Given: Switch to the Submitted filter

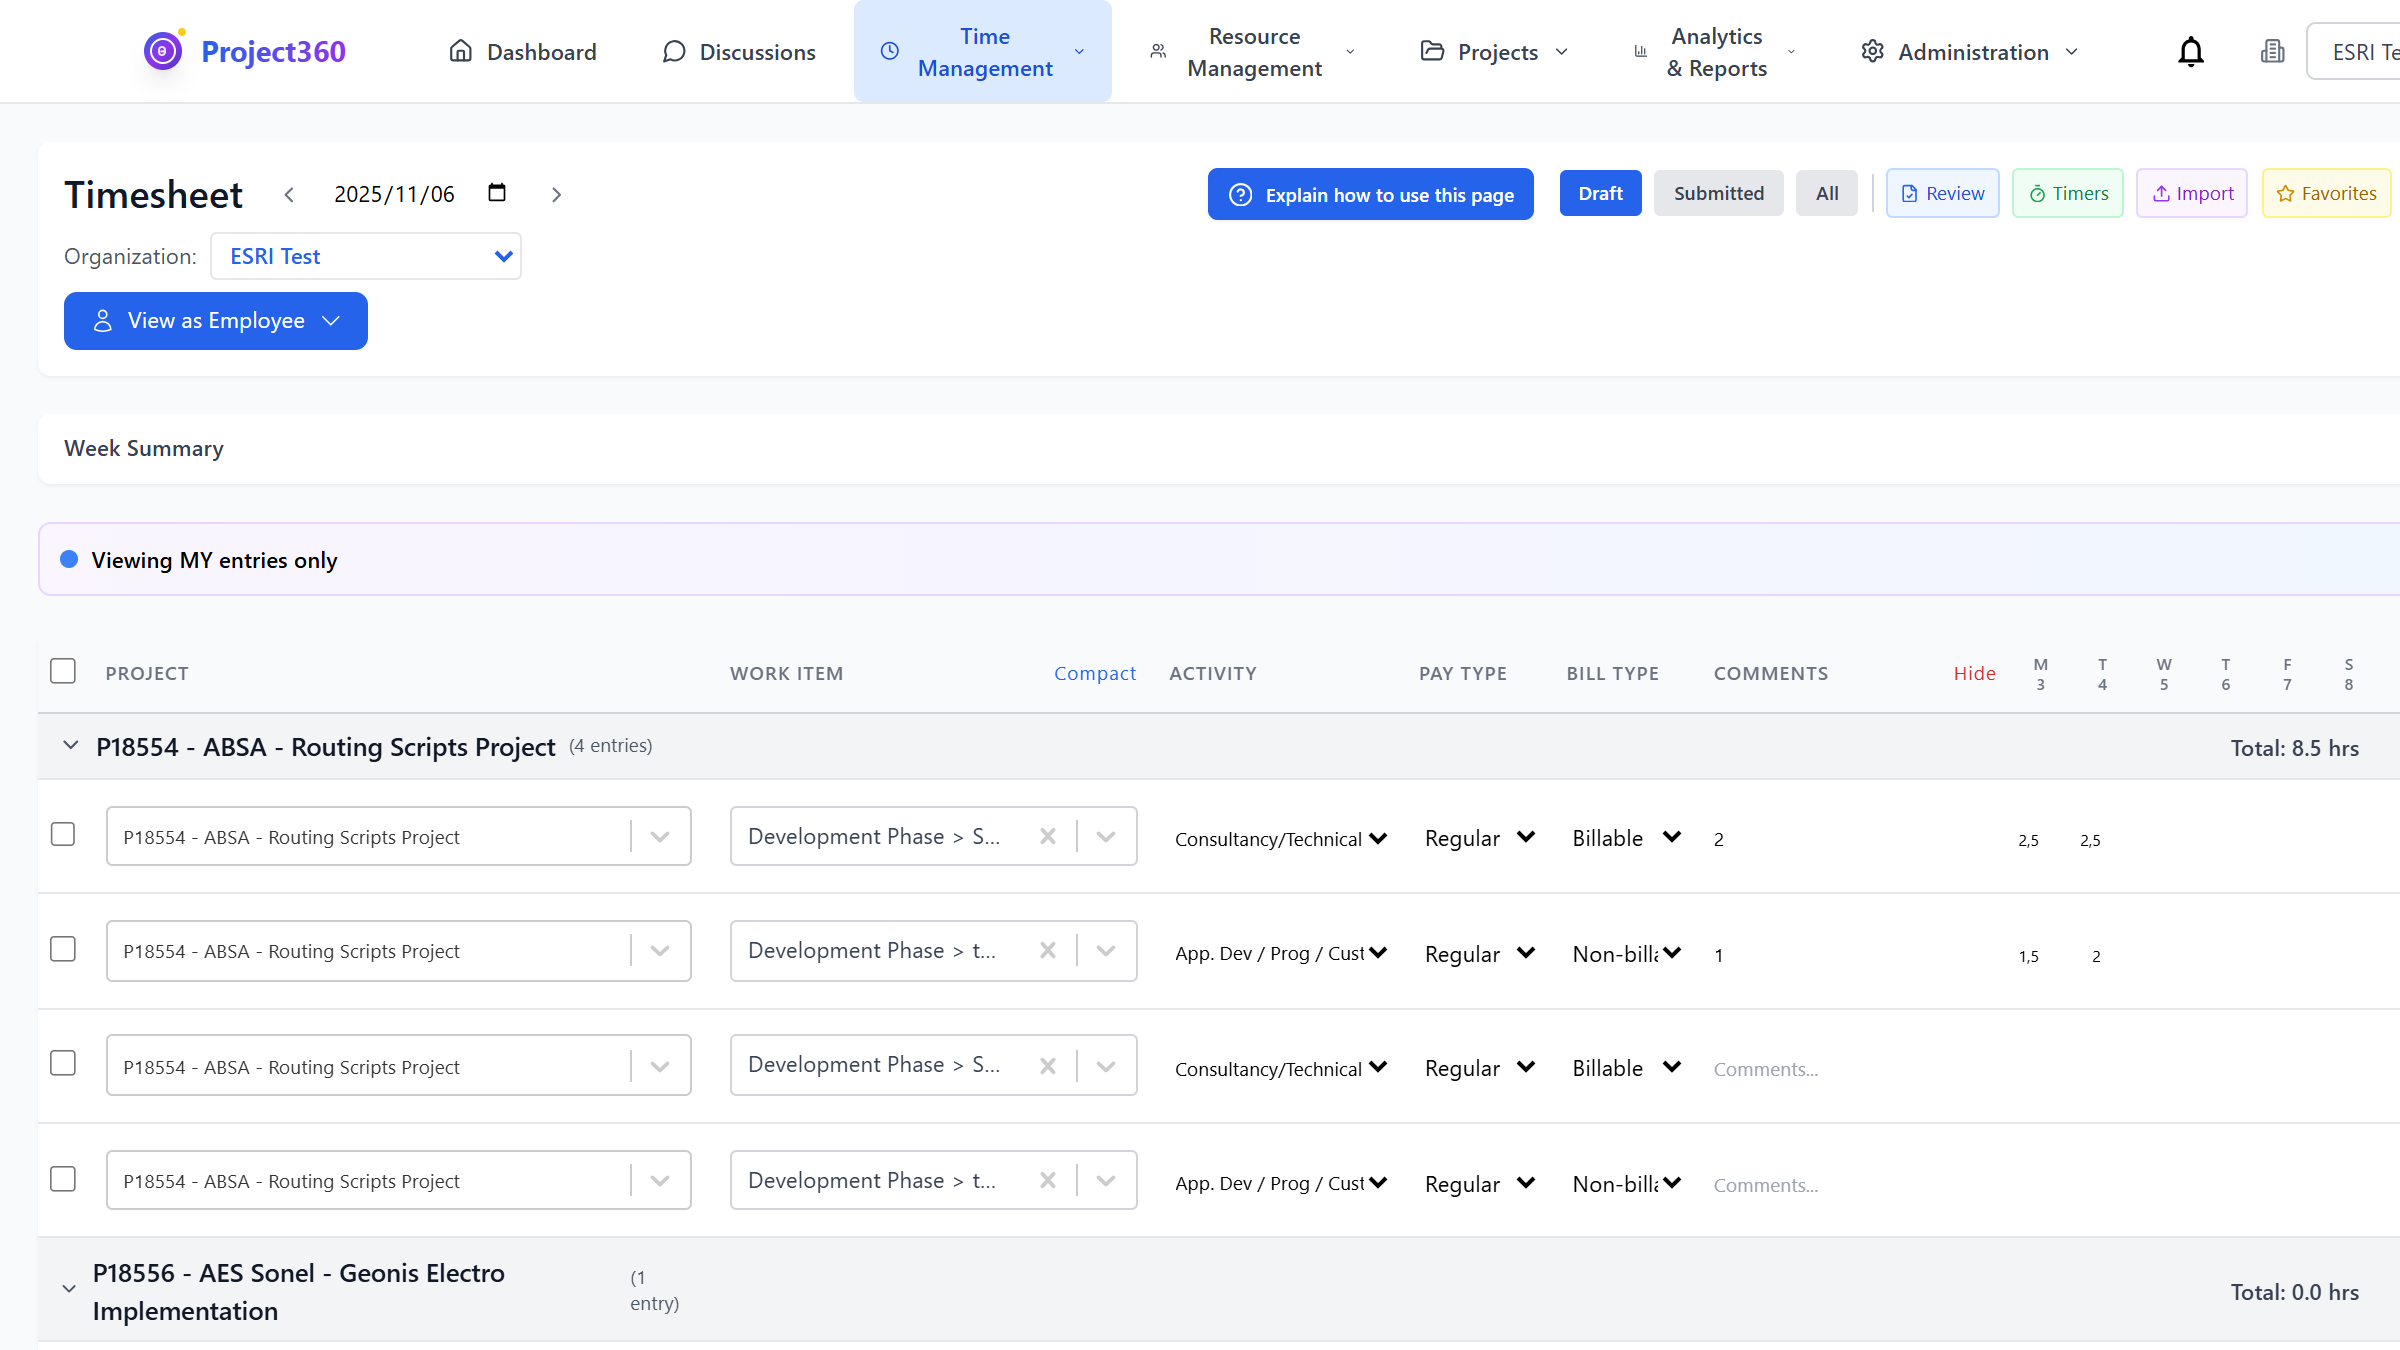Looking at the screenshot, I should point(1718,192).
